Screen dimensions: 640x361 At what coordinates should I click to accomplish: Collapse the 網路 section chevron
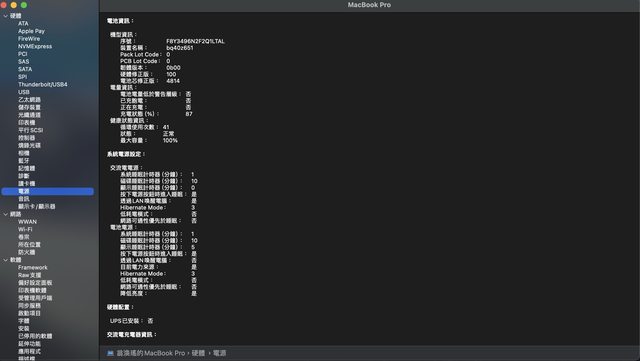[5, 214]
